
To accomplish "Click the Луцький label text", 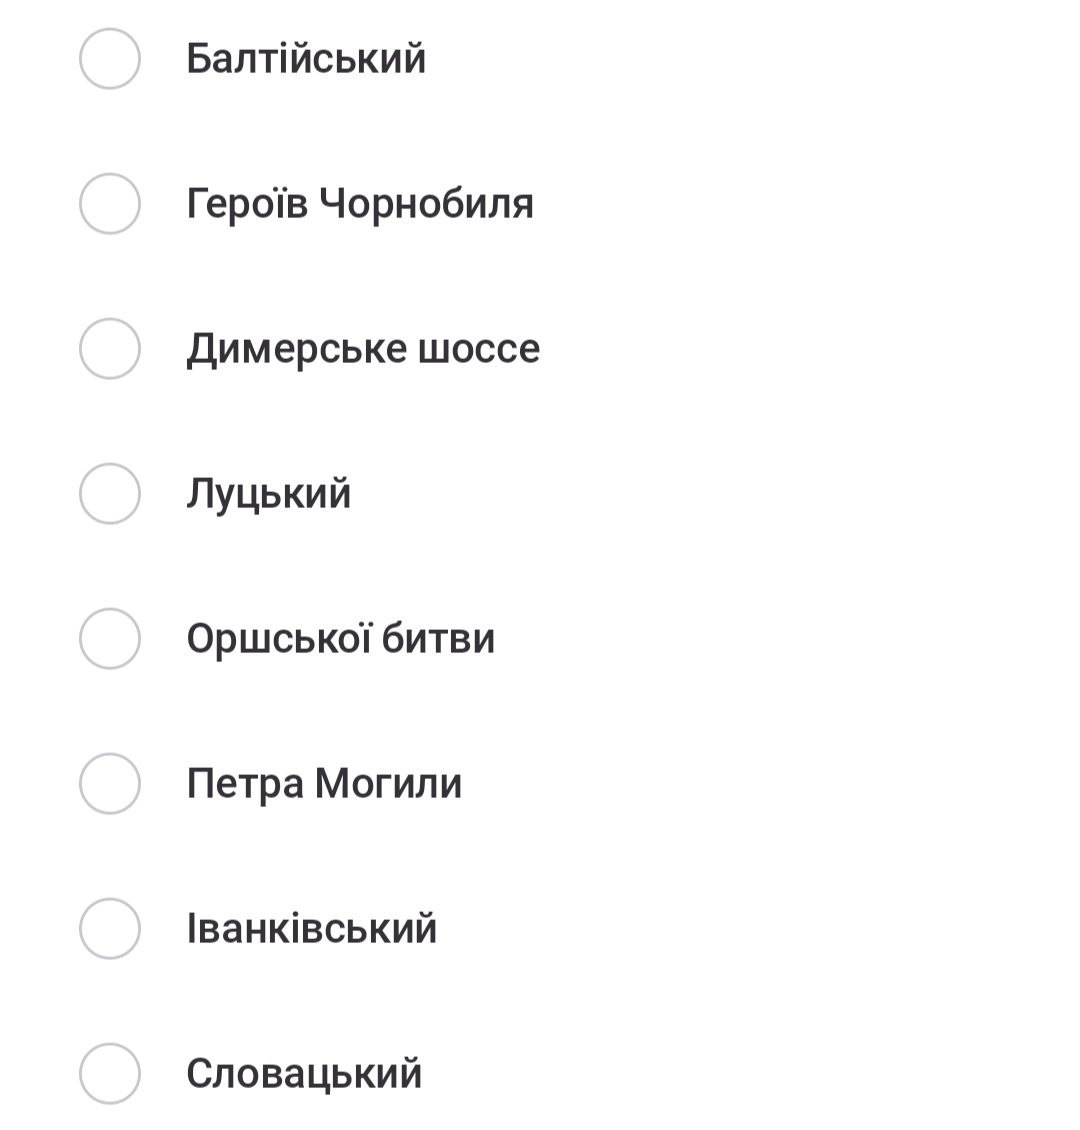I will pyautogui.click(x=268, y=494).
